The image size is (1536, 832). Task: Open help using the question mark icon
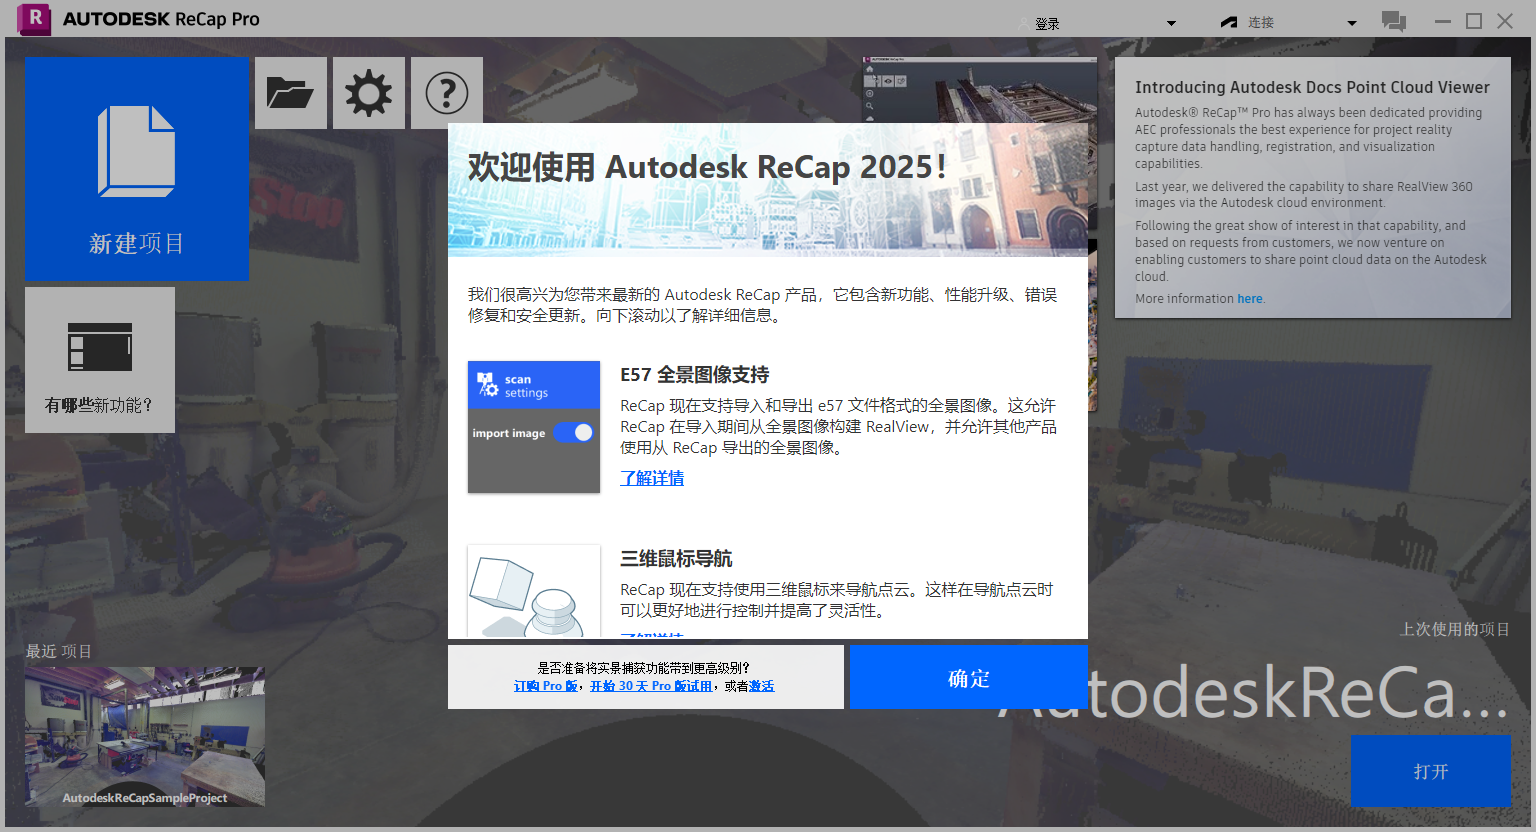coord(446,92)
